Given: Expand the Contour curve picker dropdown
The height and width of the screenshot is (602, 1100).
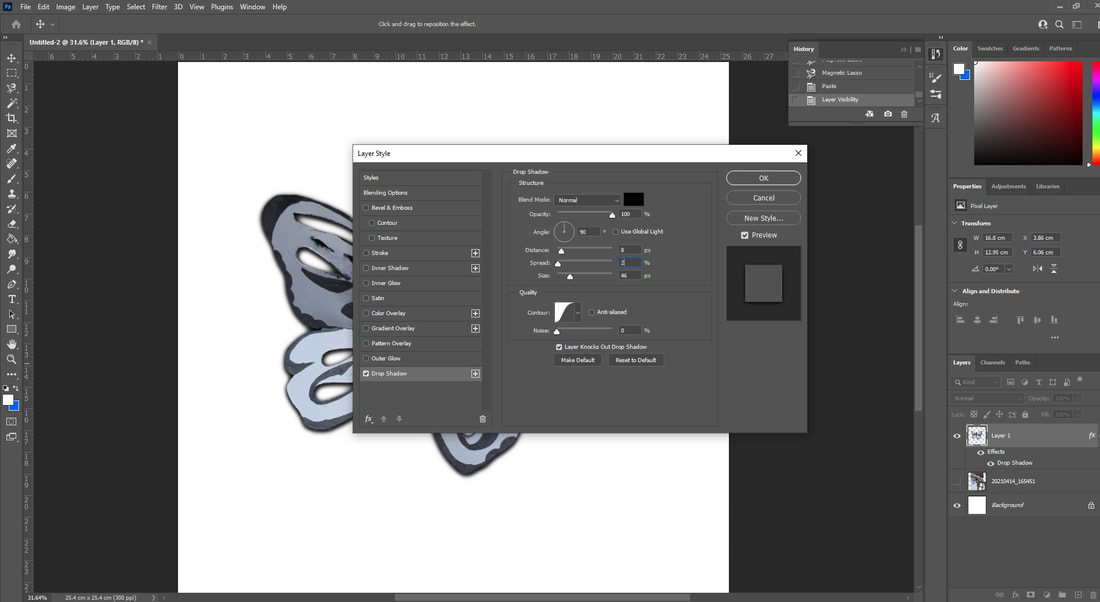Looking at the screenshot, I should (578, 312).
